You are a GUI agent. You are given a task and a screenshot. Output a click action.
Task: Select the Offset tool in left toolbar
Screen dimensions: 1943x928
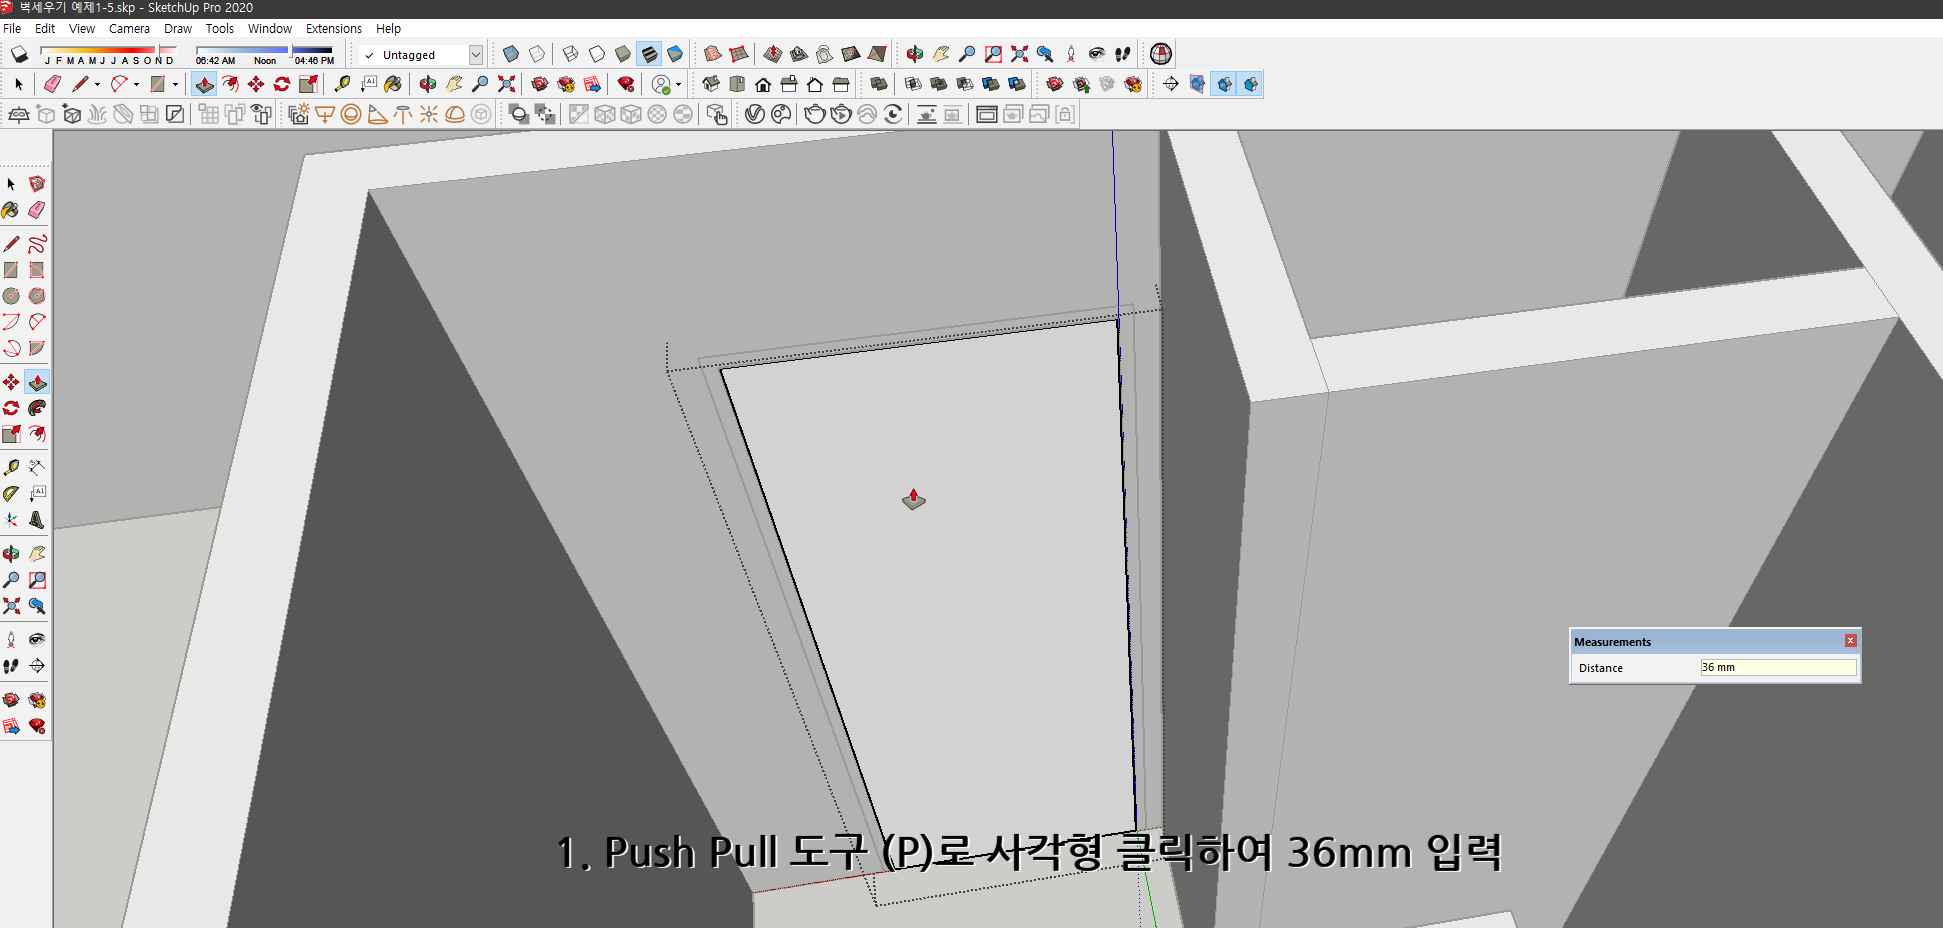37,434
